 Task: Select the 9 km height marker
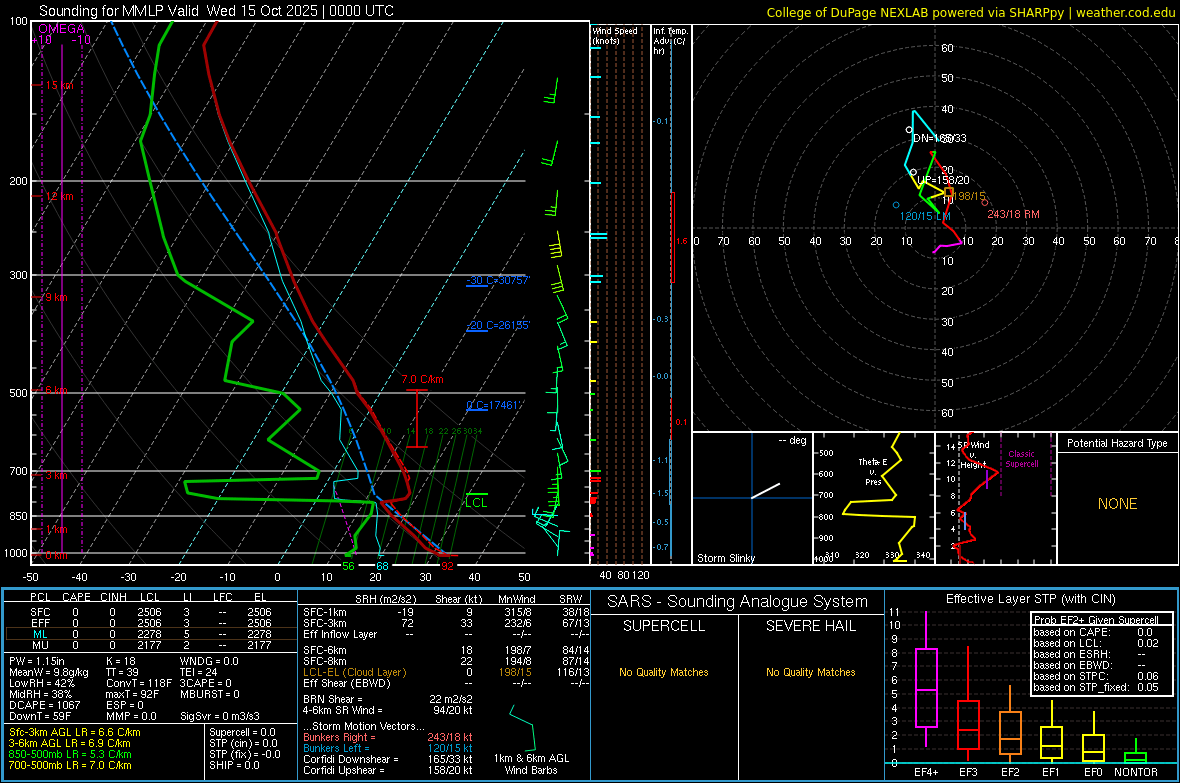(56, 297)
